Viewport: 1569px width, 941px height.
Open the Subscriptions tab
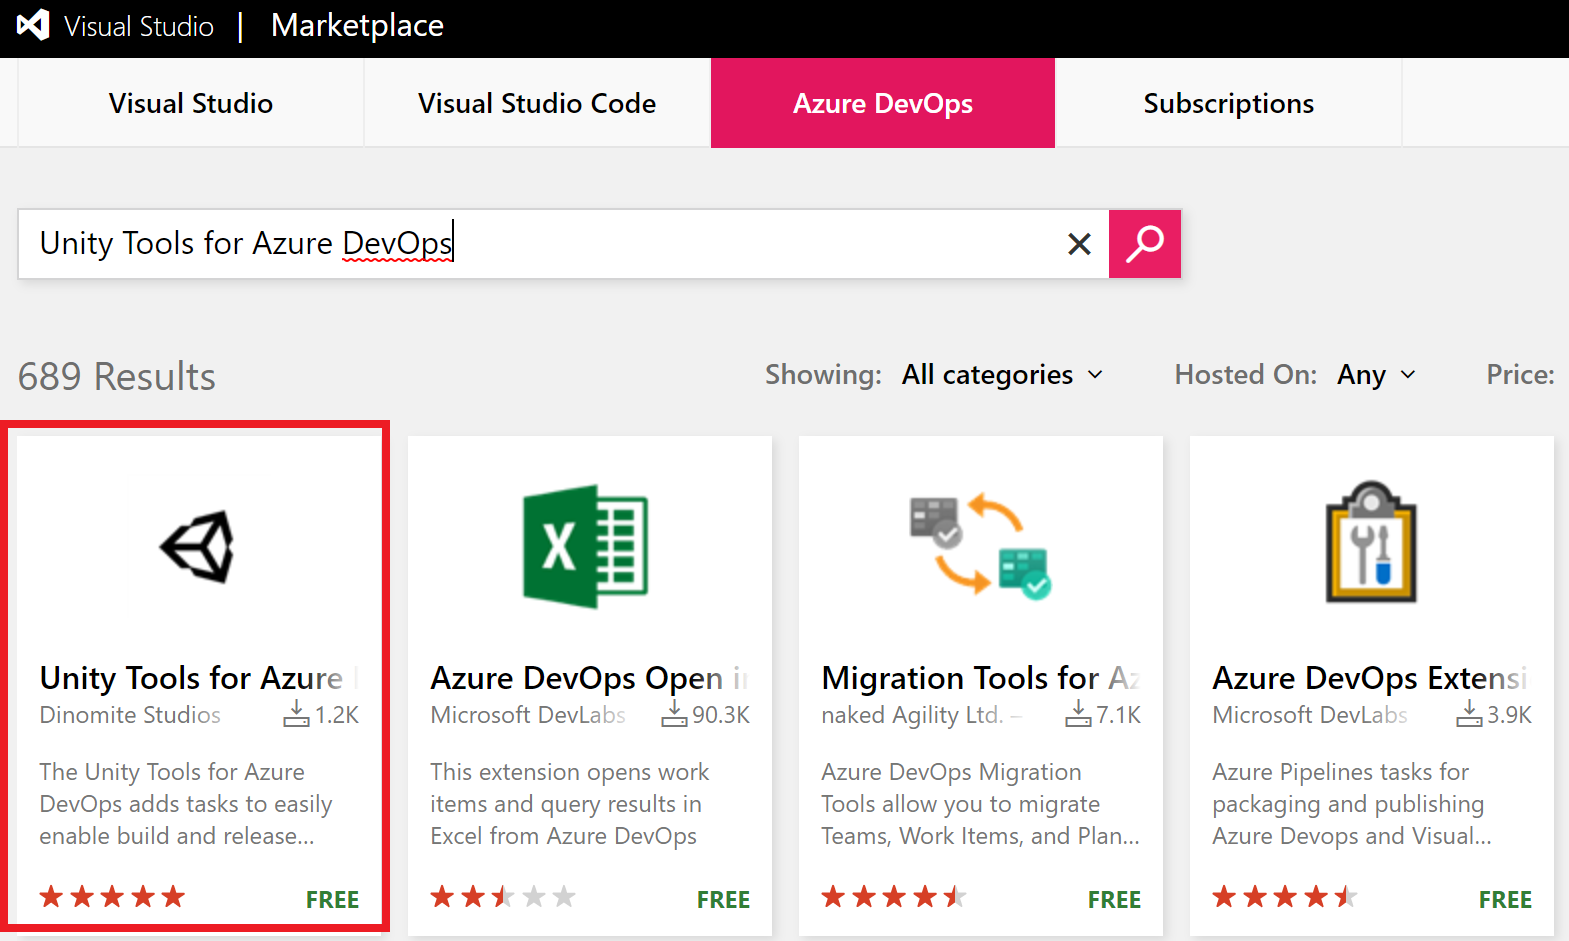pos(1228,103)
